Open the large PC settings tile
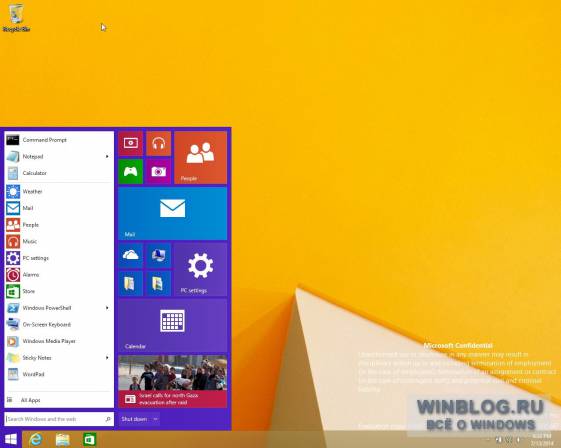This screenshot has width=561, height=448. click(x=200, y=269)
